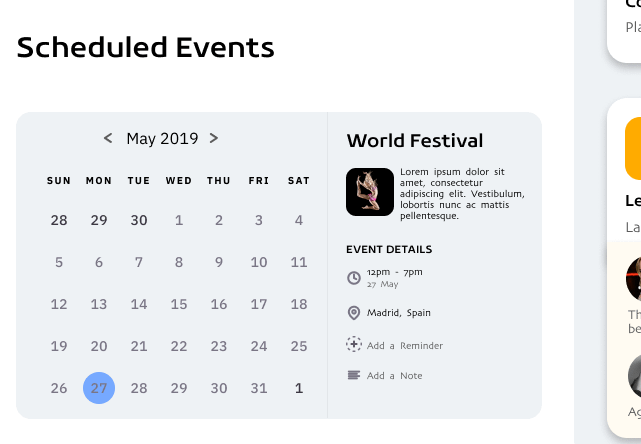
Task: Click Add a Note link
Action: point(394,376)
